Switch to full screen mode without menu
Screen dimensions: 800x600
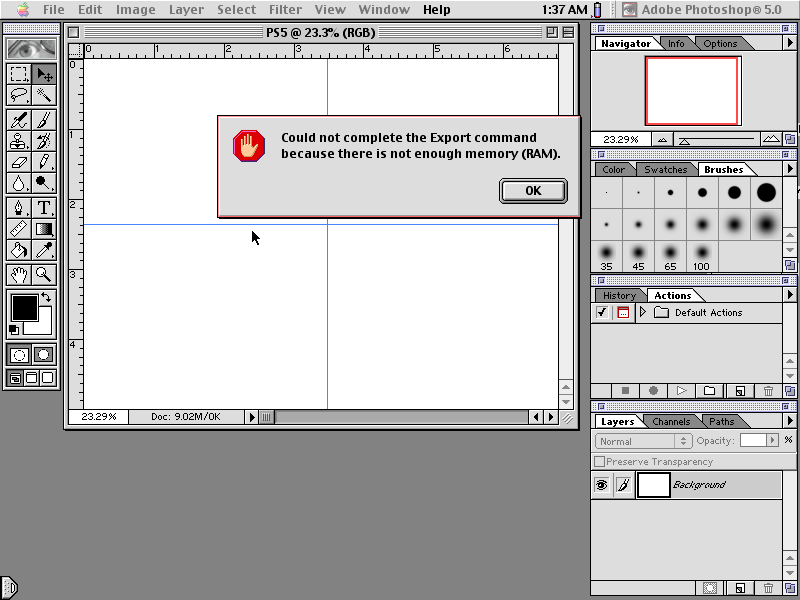pos(47,378)
